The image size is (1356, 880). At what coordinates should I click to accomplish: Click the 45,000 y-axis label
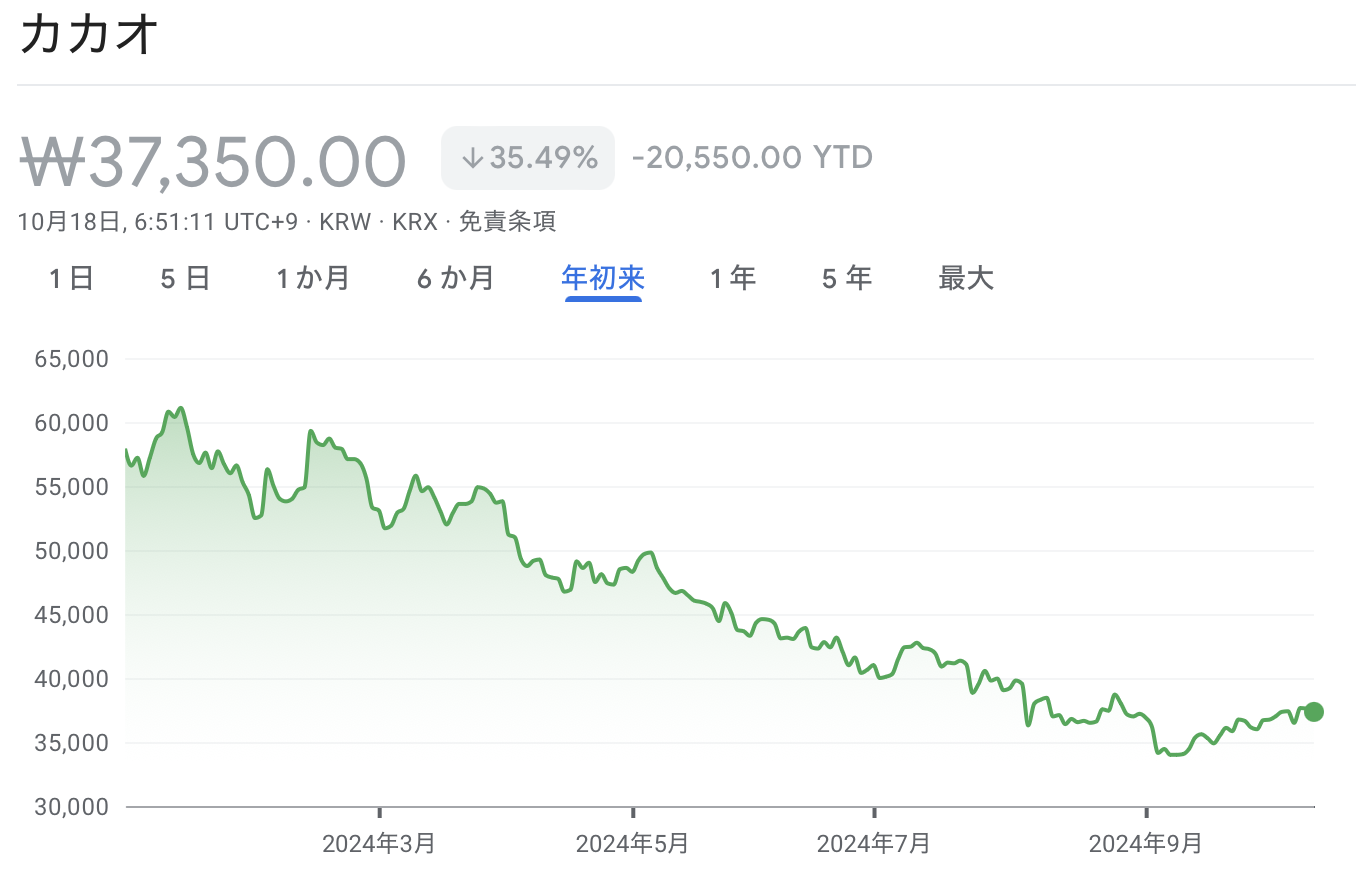[x=70, y=615]
